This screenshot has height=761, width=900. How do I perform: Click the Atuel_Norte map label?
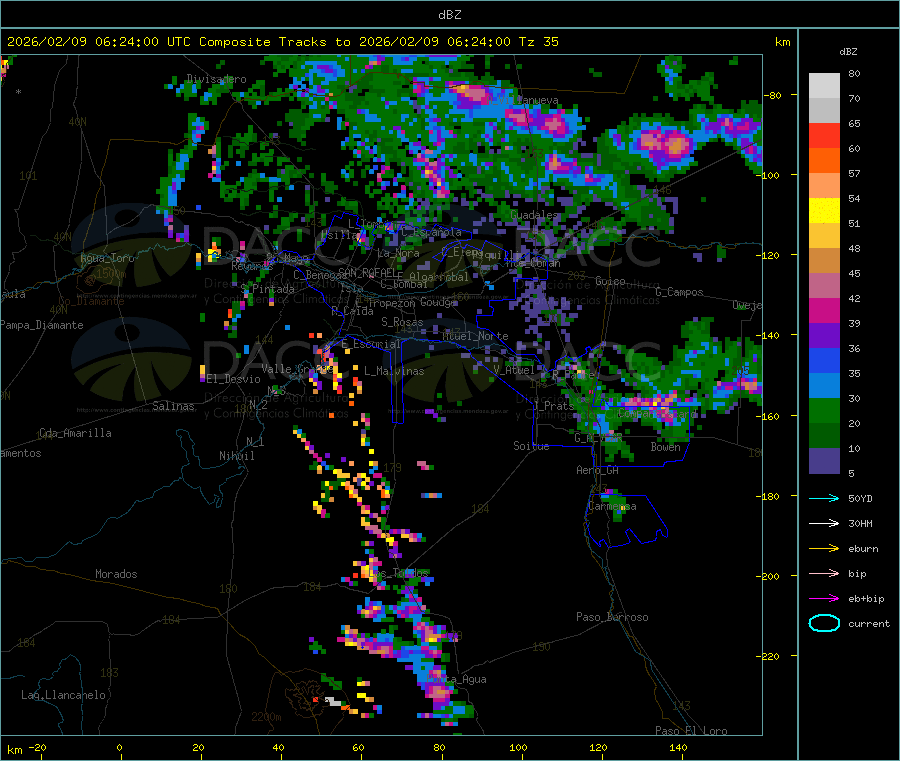click(x=475, y=336)
